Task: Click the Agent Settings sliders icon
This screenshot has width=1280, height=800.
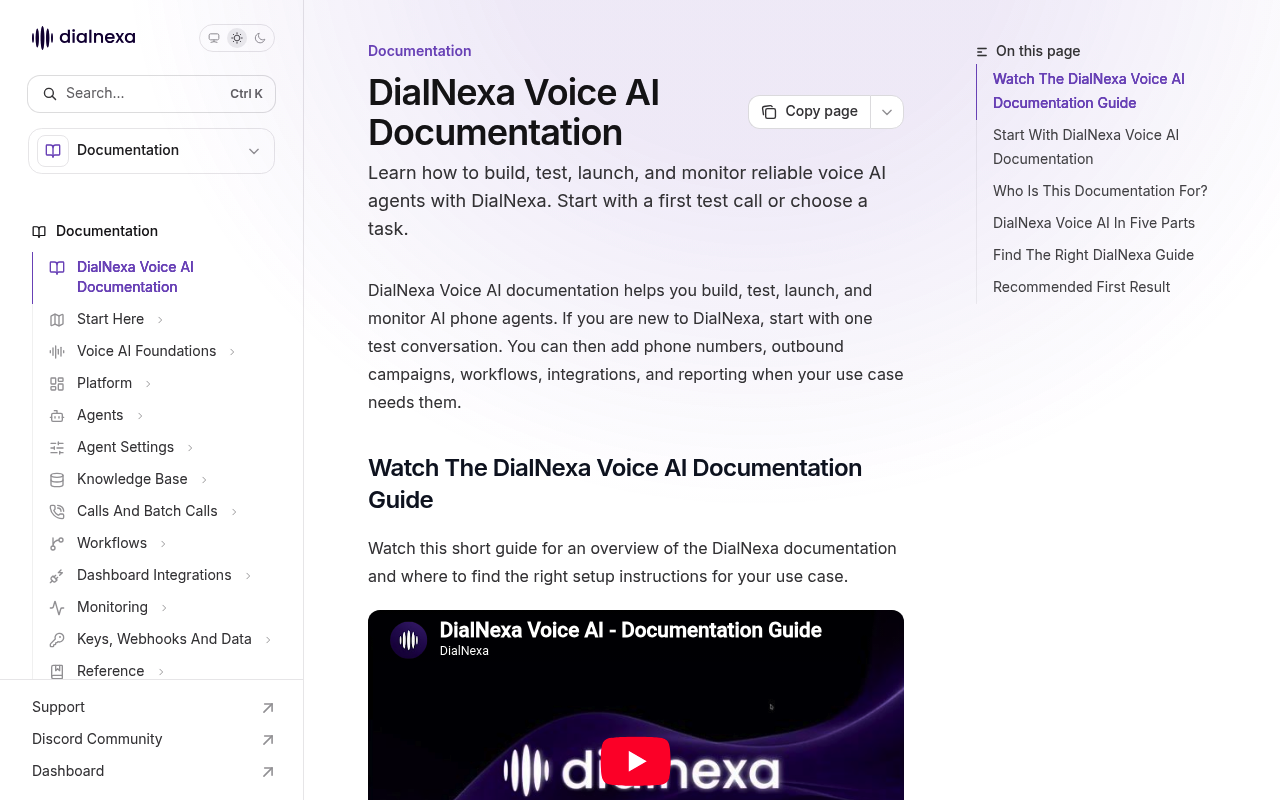Action: (57, 447)
